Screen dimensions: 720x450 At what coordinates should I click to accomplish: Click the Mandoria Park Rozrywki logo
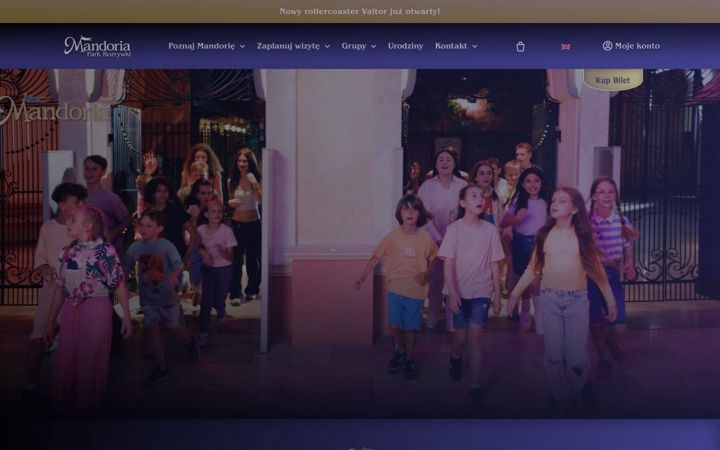pyautogui.click(x=97, y=46)
